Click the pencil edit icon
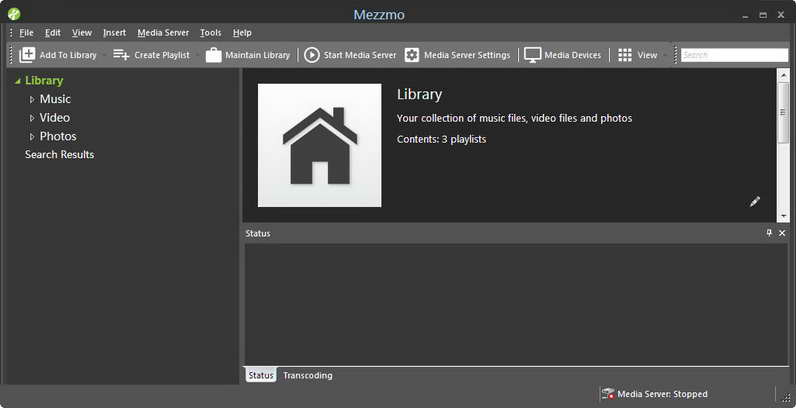The image size is (796, 408). coord(755,201)
